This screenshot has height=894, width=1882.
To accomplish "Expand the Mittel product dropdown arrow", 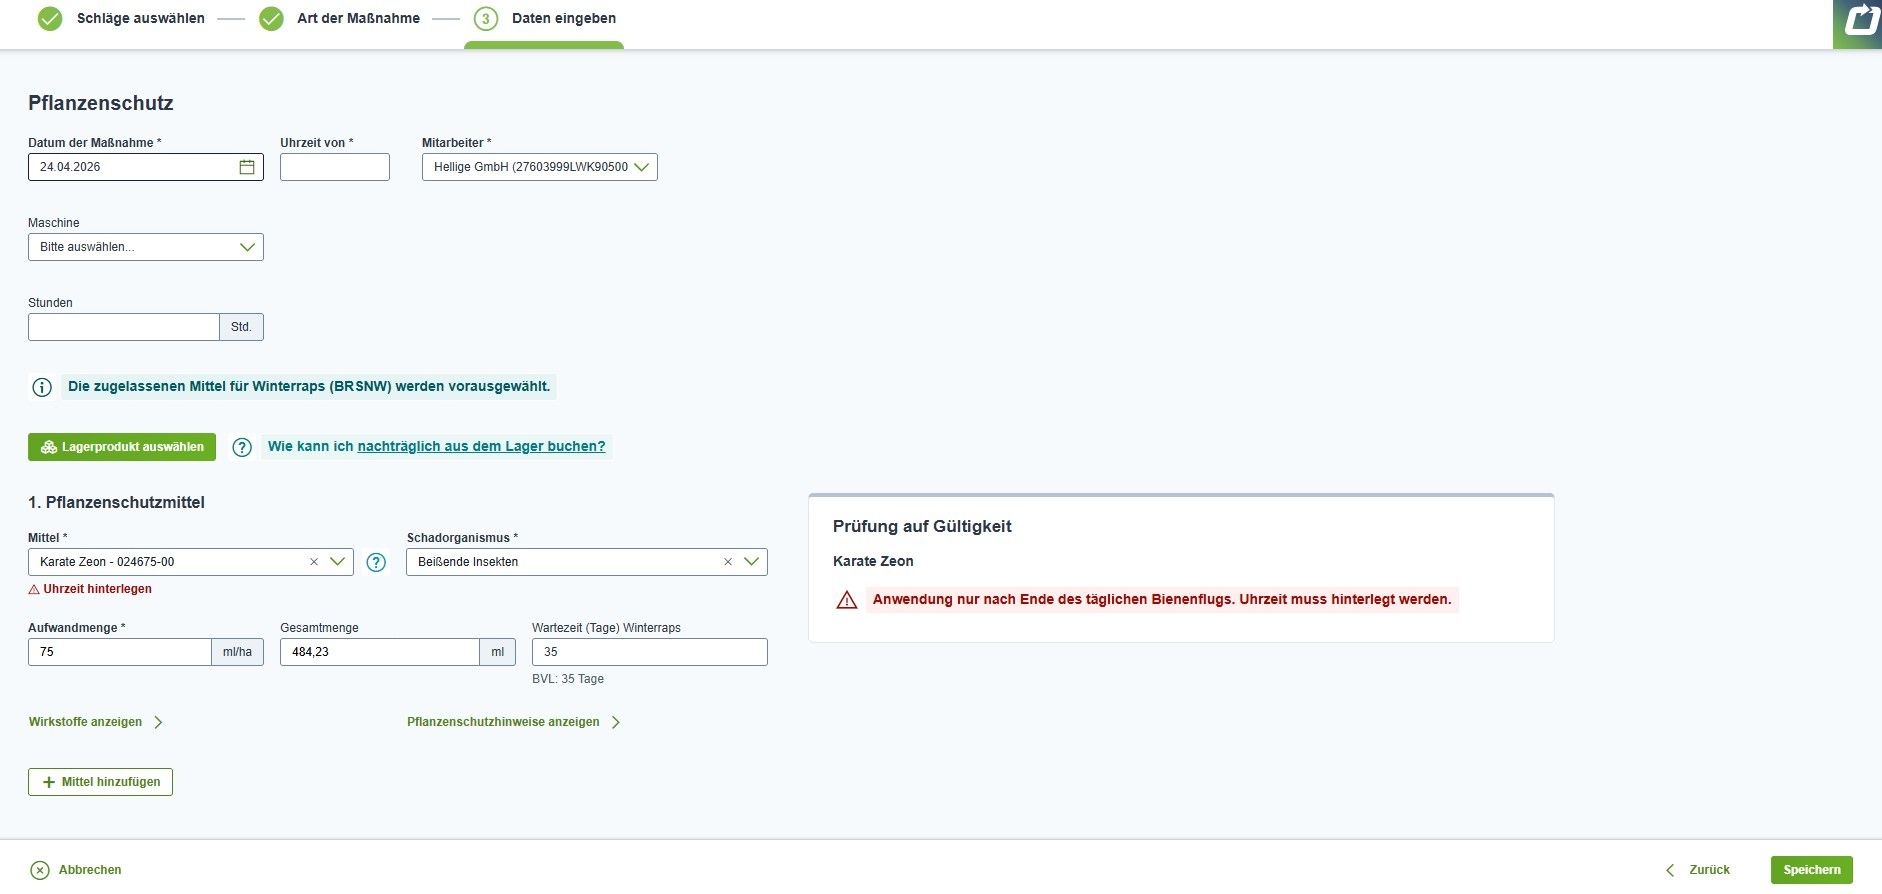I will pyautogui.click(x=338, y=562).
